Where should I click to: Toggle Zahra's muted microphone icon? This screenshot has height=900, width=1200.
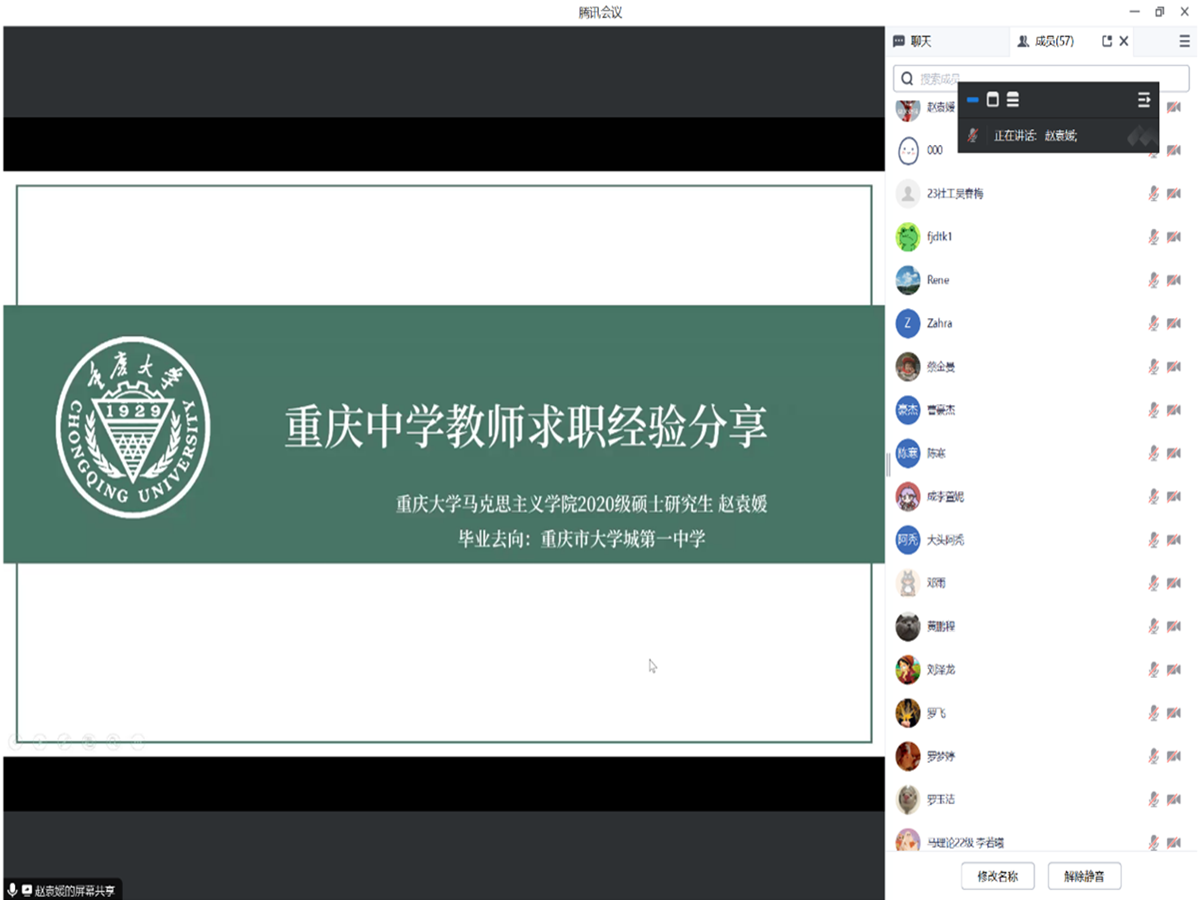(x=1153, y=323)
